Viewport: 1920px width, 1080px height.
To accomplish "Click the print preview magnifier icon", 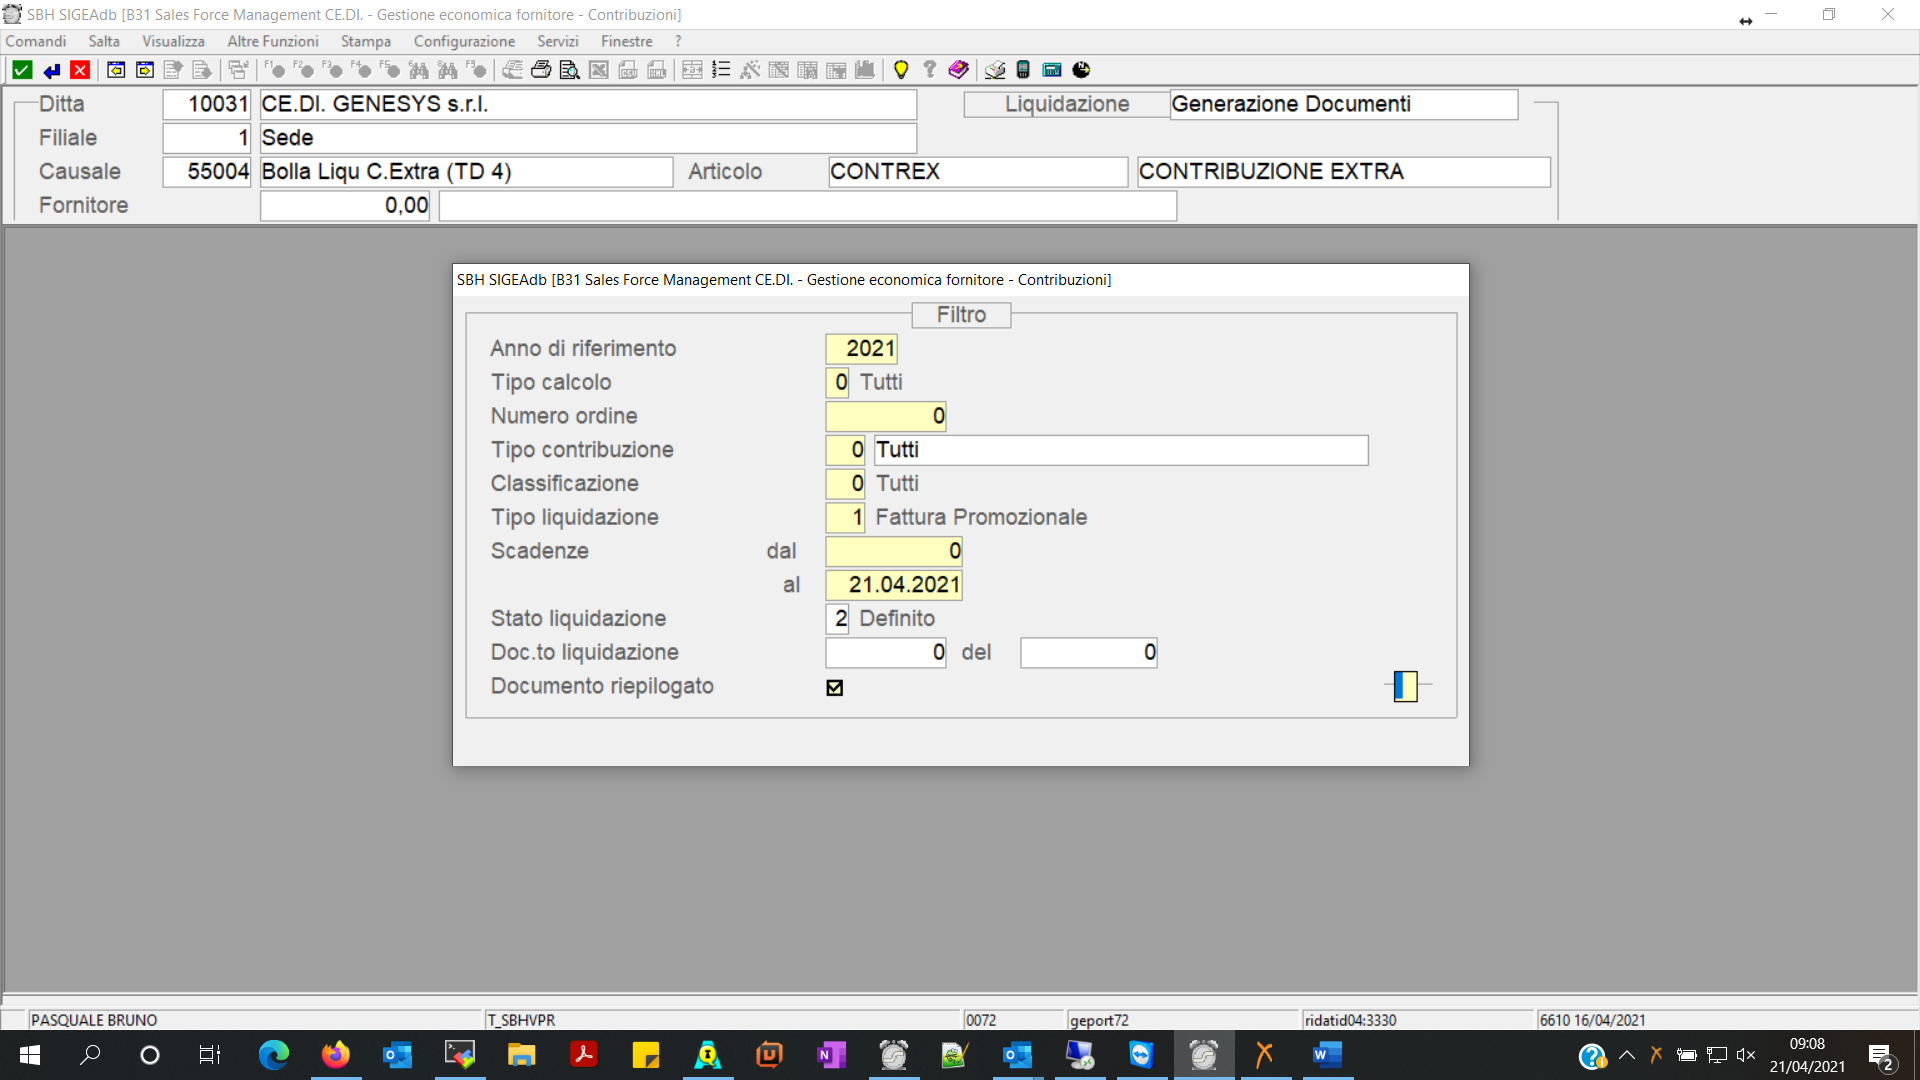I will tap(570, 70).
